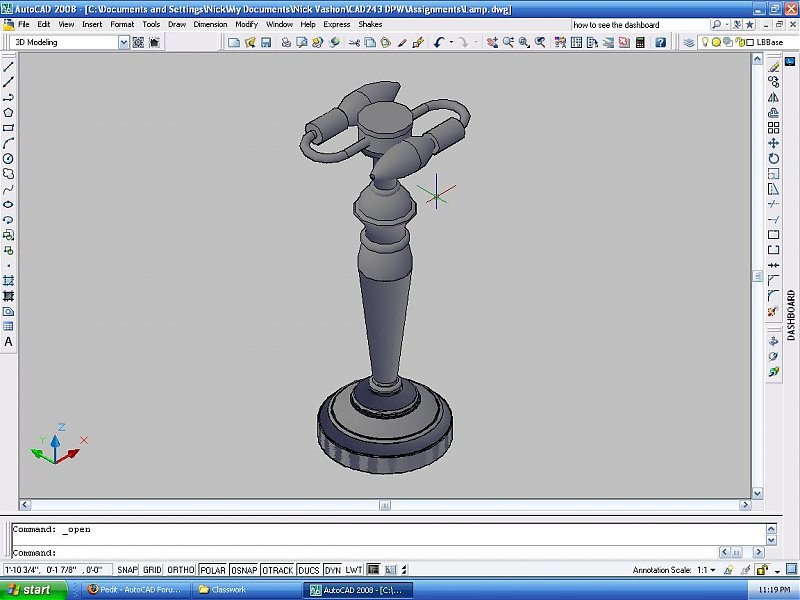Click the Copy object modify tool
Viewport: 800px width, 600px height.
click(x=774, y=82)
